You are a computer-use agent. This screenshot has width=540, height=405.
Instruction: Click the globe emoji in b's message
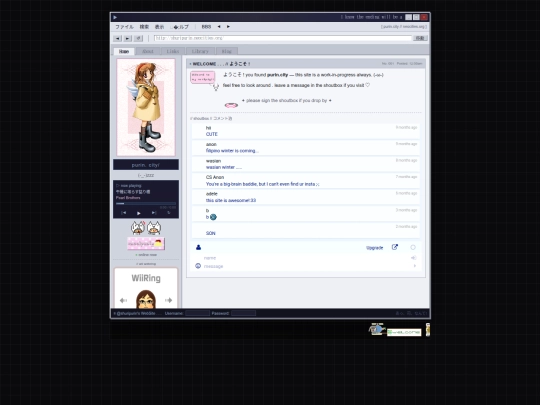[x=213, y=217]
